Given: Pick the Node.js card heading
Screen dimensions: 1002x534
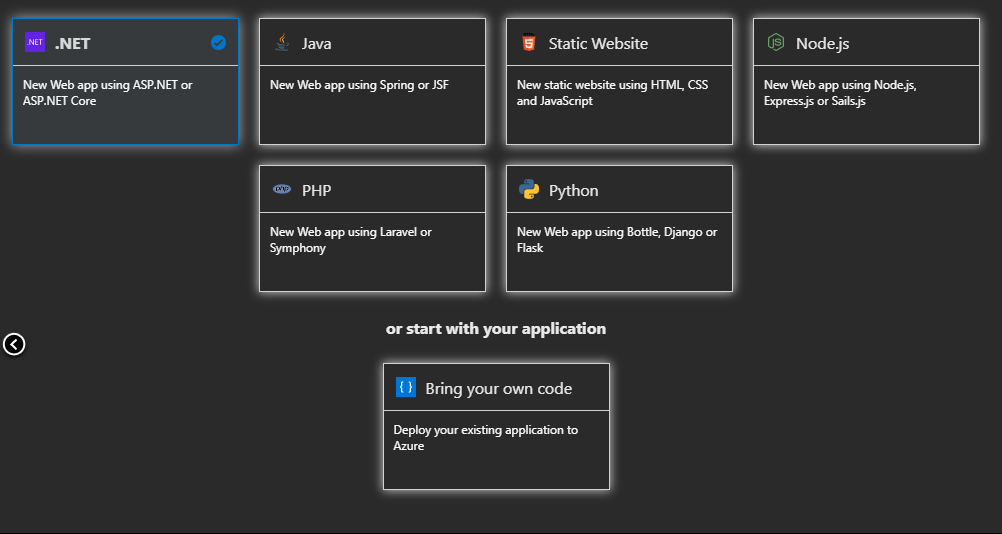Looking at the screenshot, I should (822, 43).
